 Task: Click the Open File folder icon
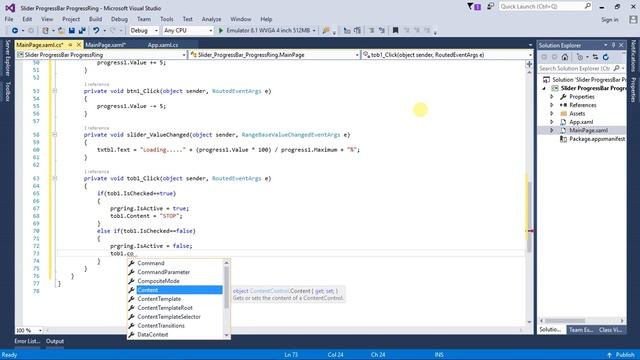[61, 31]
